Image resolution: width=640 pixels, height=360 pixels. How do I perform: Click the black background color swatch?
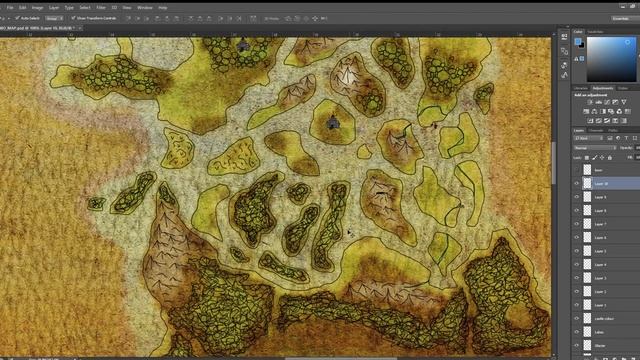tap(582, 45)
